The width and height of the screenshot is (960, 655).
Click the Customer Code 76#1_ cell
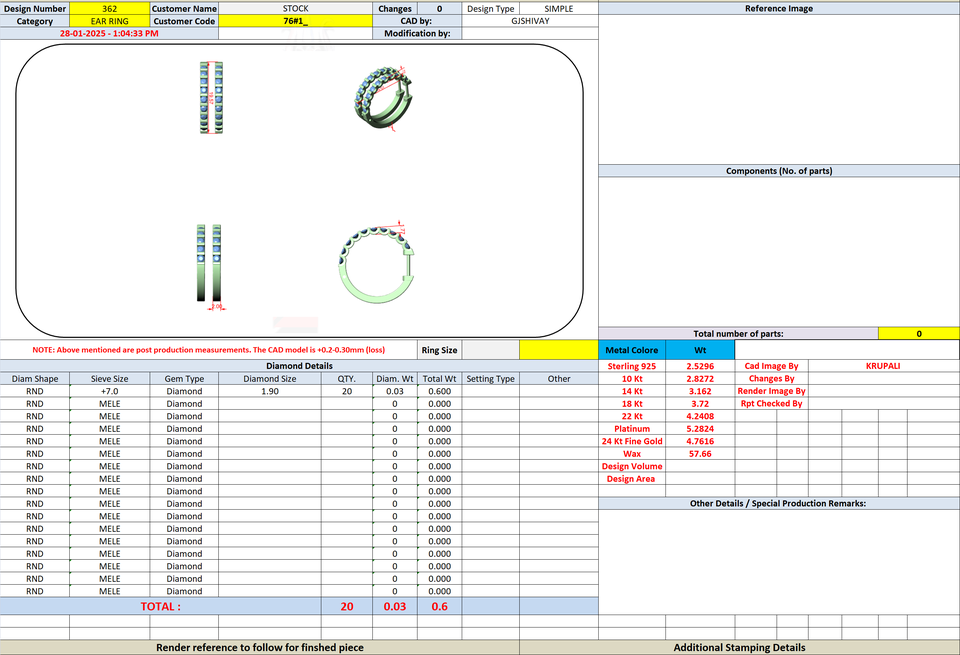coord(295,21)
